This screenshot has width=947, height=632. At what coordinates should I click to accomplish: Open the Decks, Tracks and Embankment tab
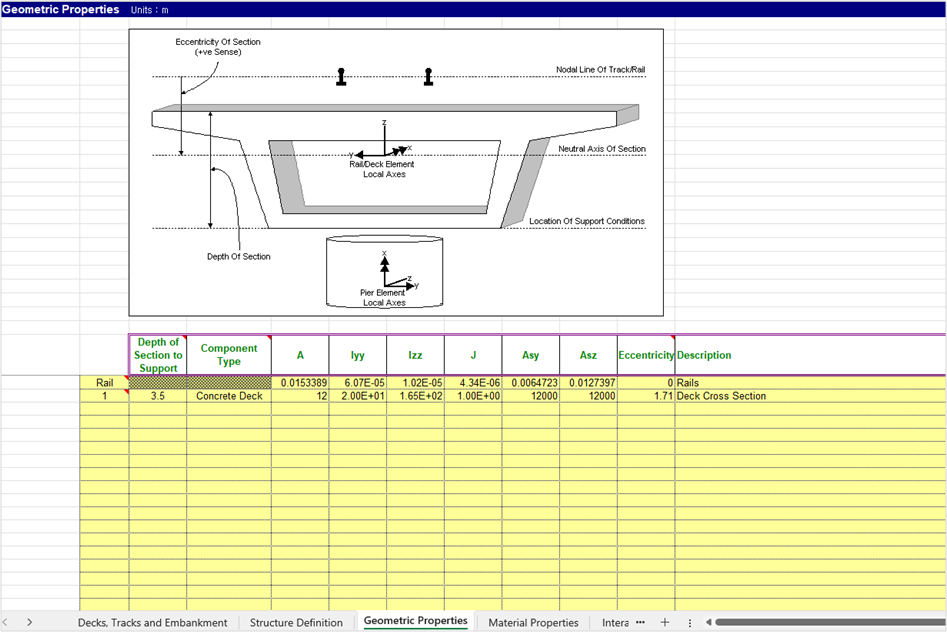(152, 622)
